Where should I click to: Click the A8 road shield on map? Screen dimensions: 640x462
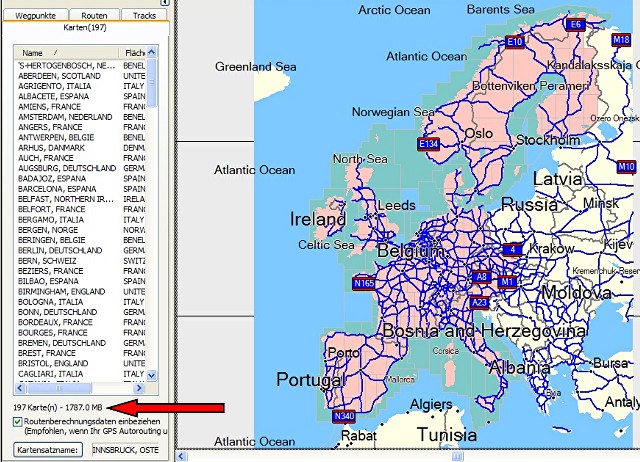point(482,277)
